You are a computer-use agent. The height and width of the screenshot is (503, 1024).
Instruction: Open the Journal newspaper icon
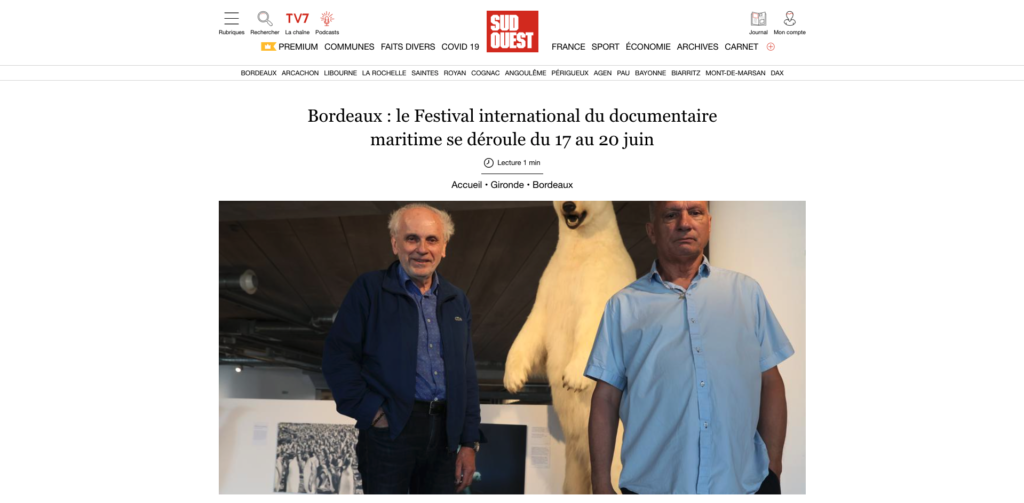pos(758,18)
